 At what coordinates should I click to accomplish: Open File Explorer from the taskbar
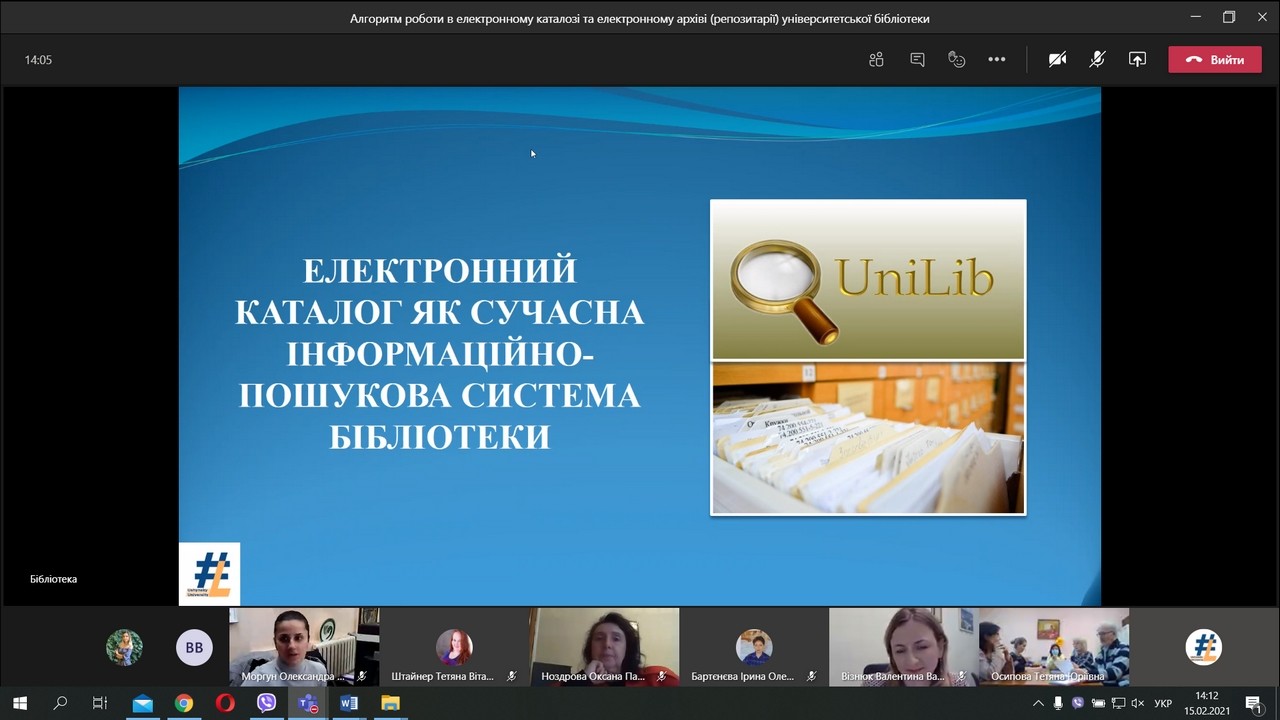click(x=390, y=703)
